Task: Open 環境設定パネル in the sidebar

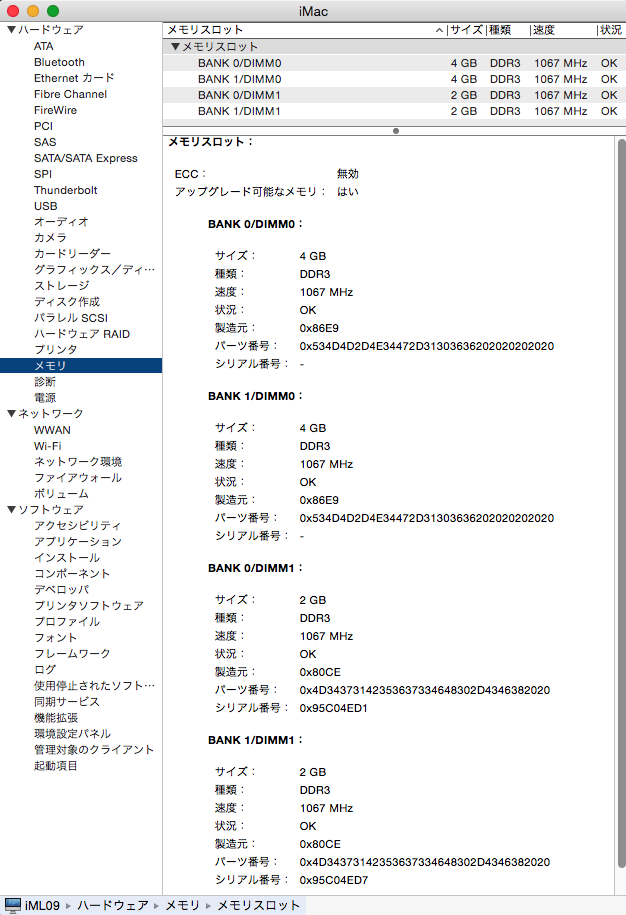Action: tap(72, 734)
